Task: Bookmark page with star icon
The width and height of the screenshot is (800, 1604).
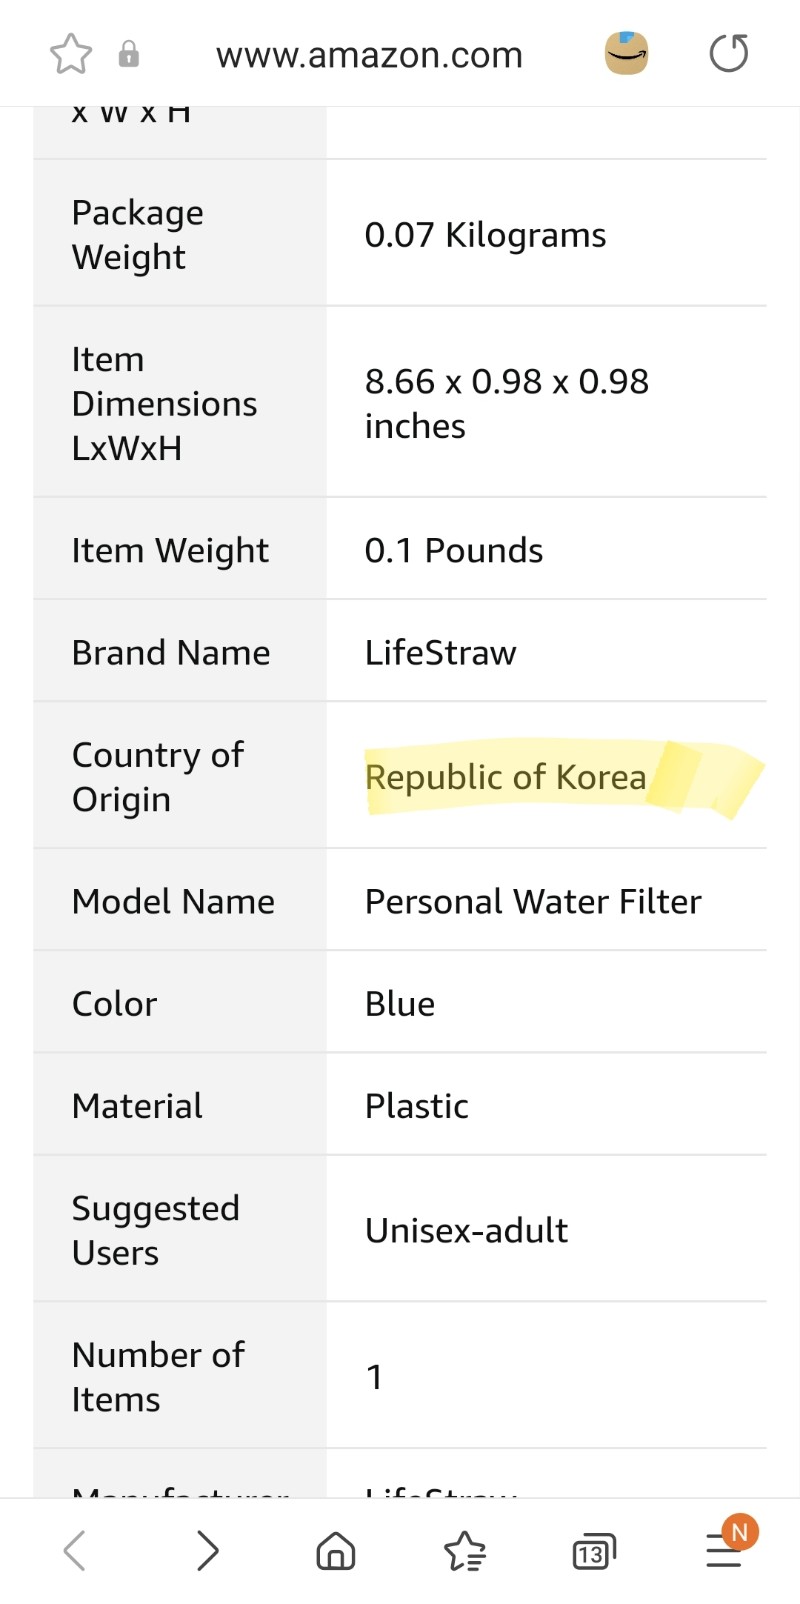Action: (71, 54)
